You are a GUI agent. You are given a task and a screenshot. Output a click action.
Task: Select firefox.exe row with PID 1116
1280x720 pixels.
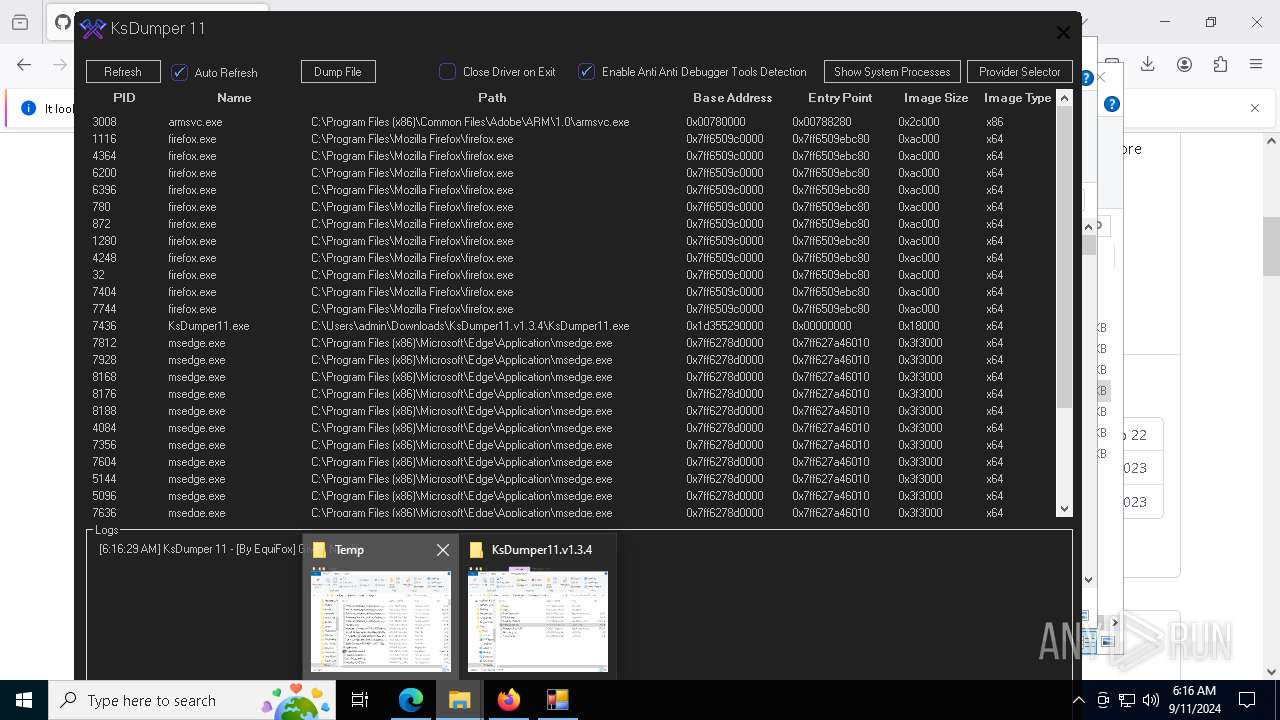pos(570,139)
